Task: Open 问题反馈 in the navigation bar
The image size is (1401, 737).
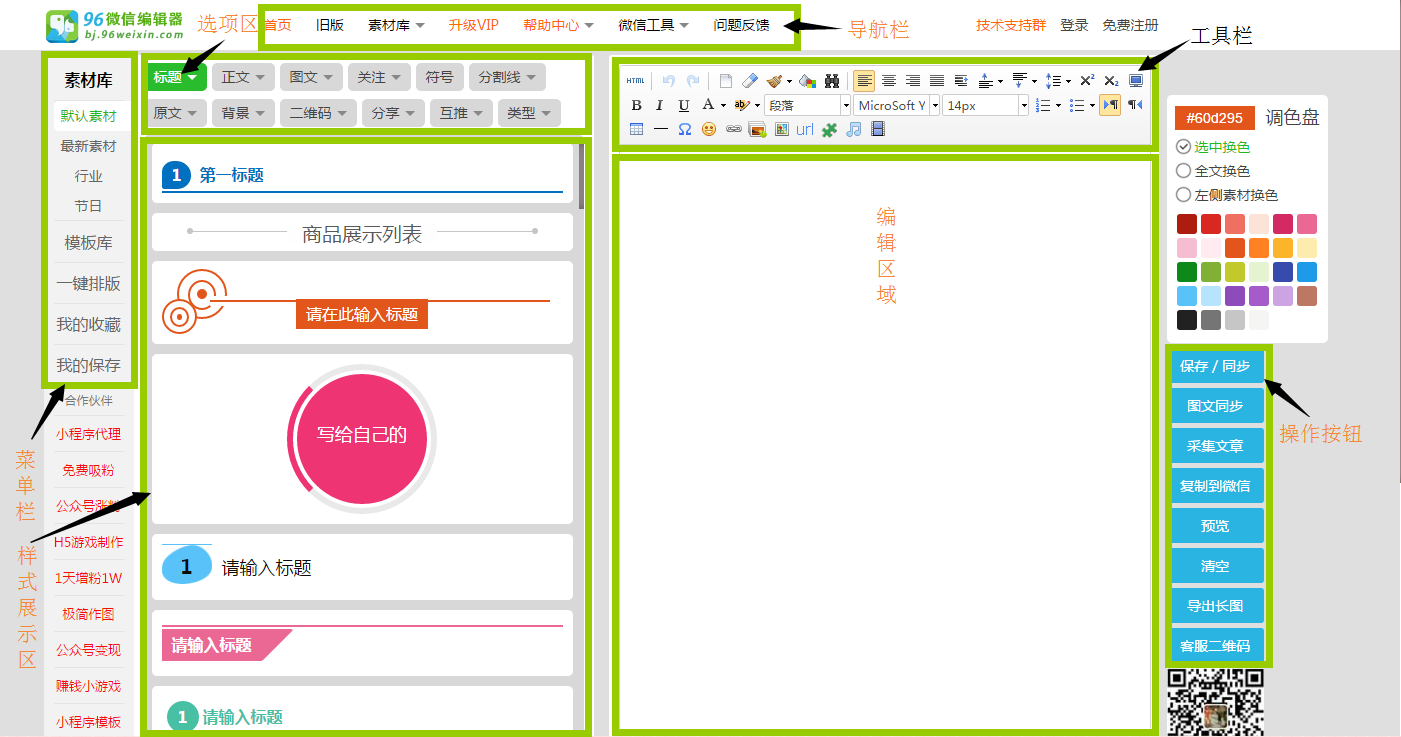Action: point(742,25)
